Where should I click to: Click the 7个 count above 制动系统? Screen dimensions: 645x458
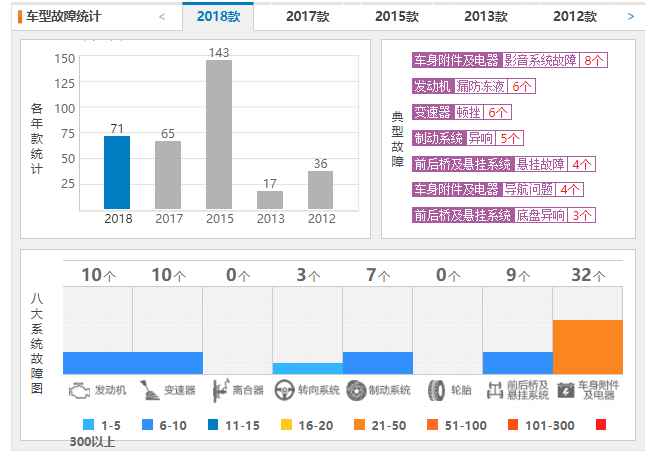tap(378, 275)
